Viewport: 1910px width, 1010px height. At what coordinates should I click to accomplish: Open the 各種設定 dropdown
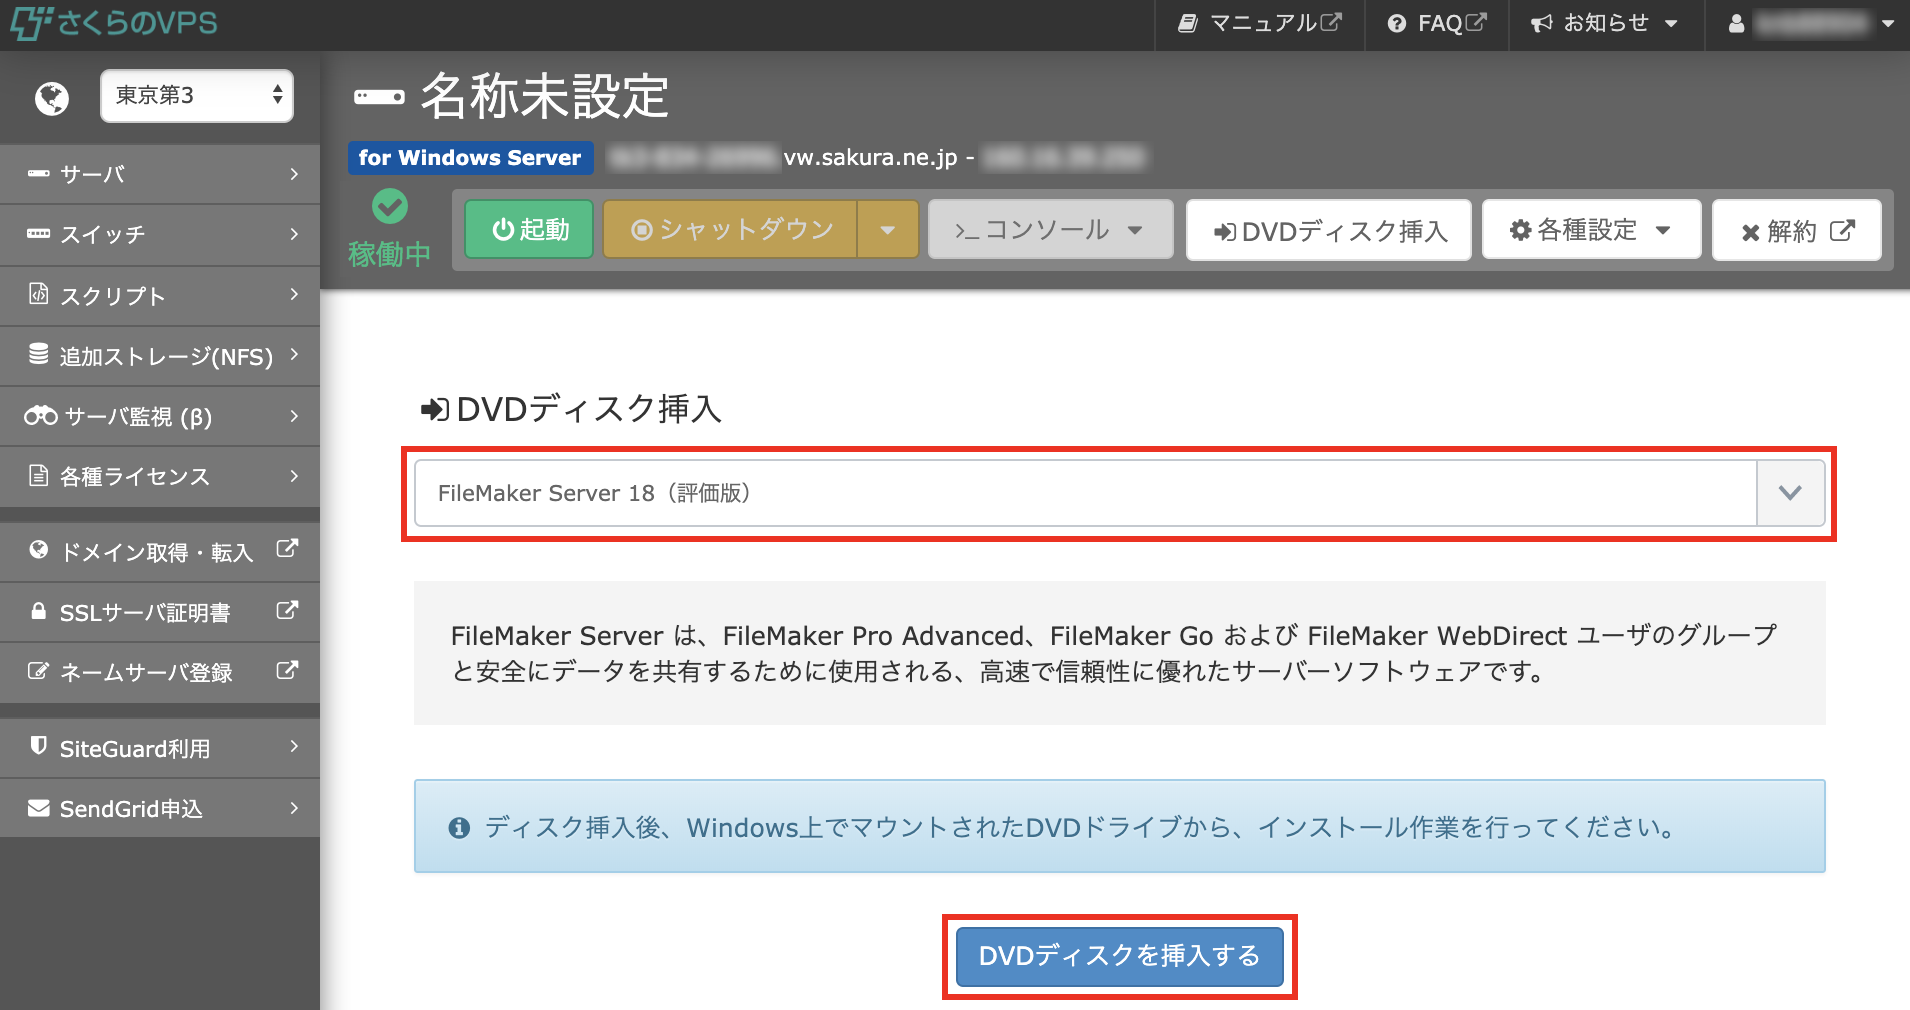pyautogui.click(x=1591, y=230)
